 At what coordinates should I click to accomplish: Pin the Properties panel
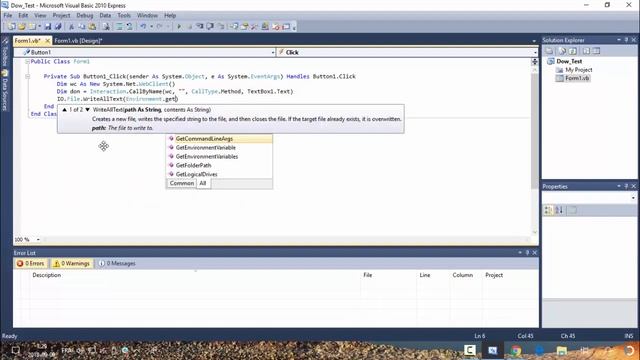[x=627, y=186]
